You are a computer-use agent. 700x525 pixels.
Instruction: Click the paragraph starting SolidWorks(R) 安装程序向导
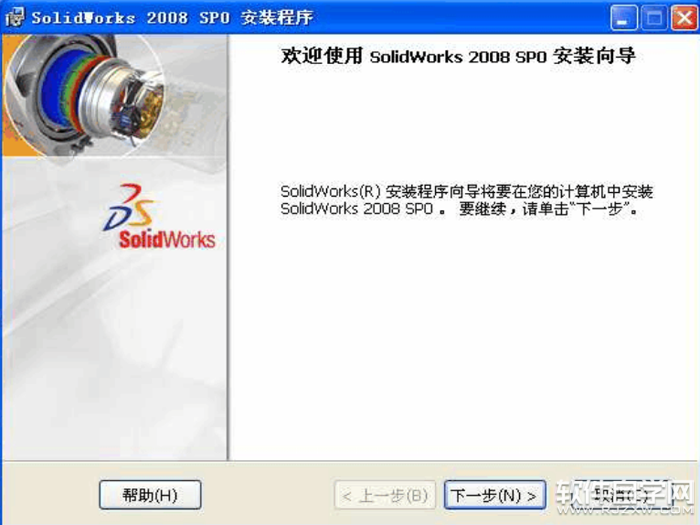(x=467, y=200)
